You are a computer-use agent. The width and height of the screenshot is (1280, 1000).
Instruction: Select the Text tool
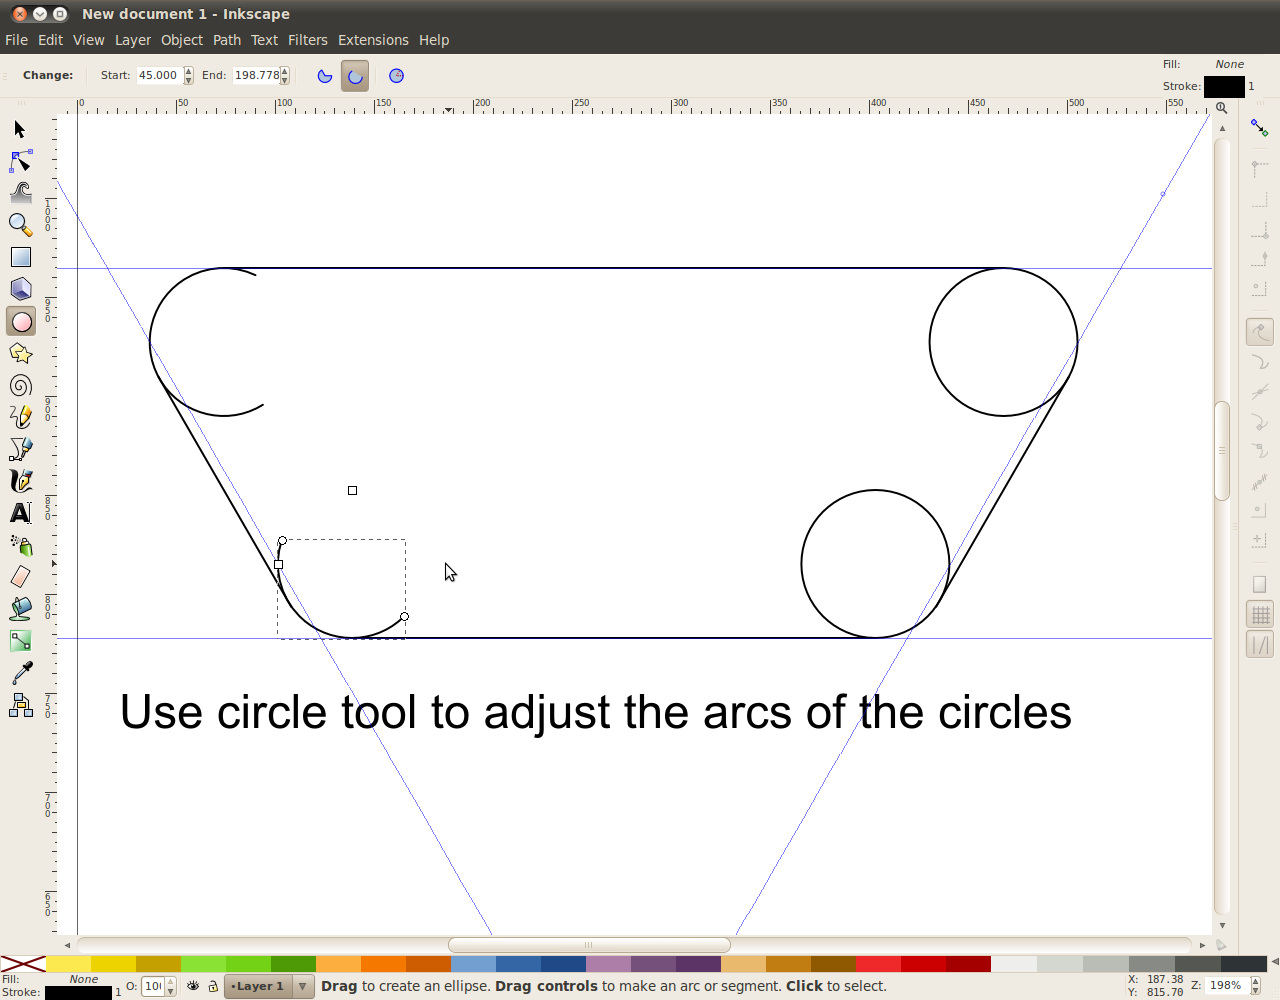[21, 513]
